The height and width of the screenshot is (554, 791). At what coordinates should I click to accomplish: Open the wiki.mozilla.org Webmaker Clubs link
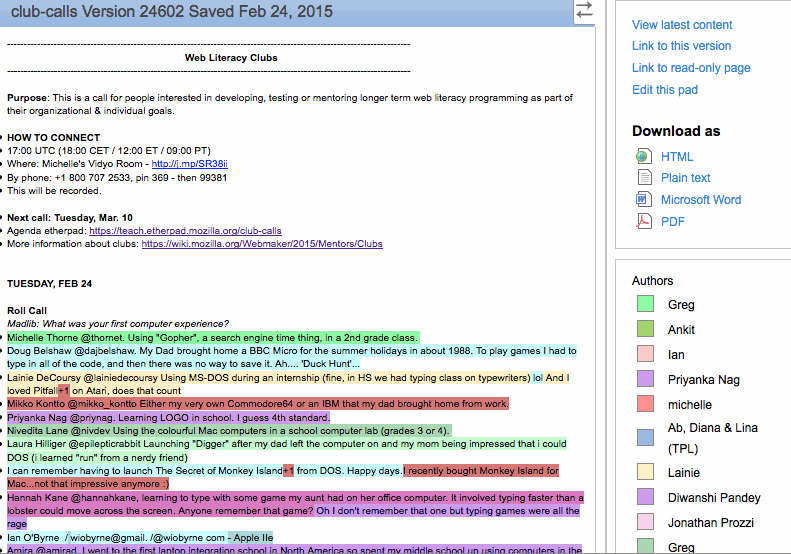pos(262,244)
